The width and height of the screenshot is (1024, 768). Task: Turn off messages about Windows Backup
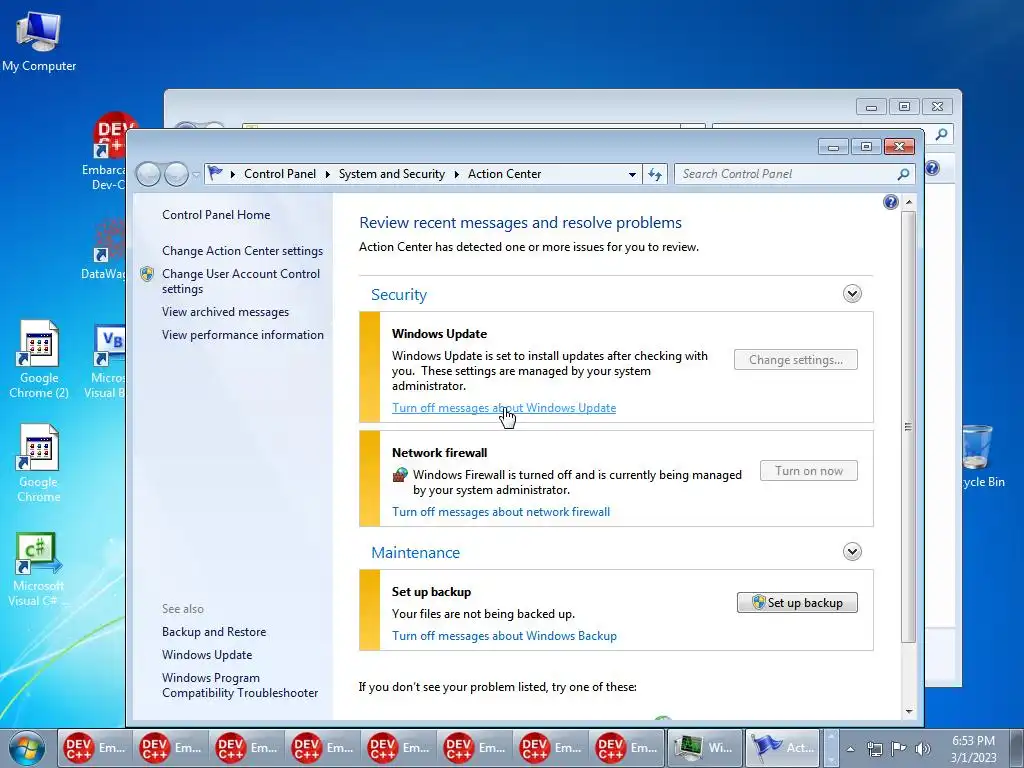[504, 636]
